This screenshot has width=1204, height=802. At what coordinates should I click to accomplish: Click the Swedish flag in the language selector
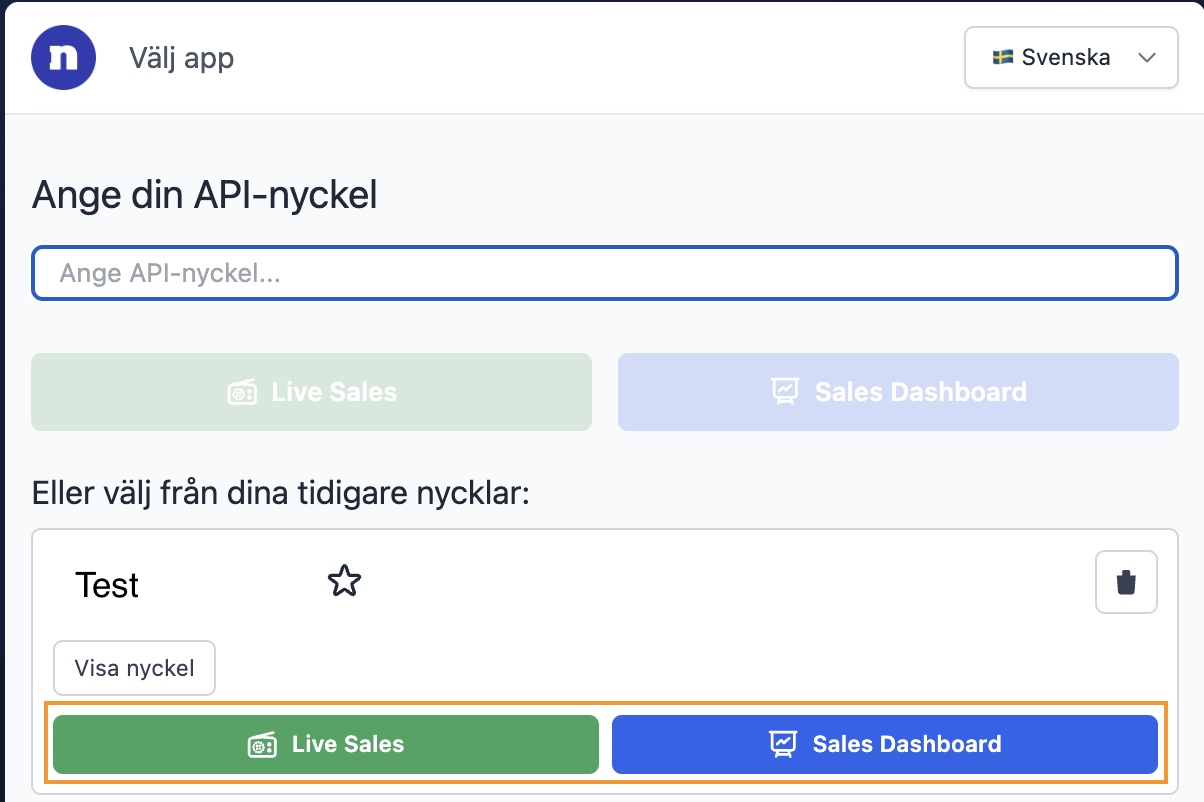1003,57
